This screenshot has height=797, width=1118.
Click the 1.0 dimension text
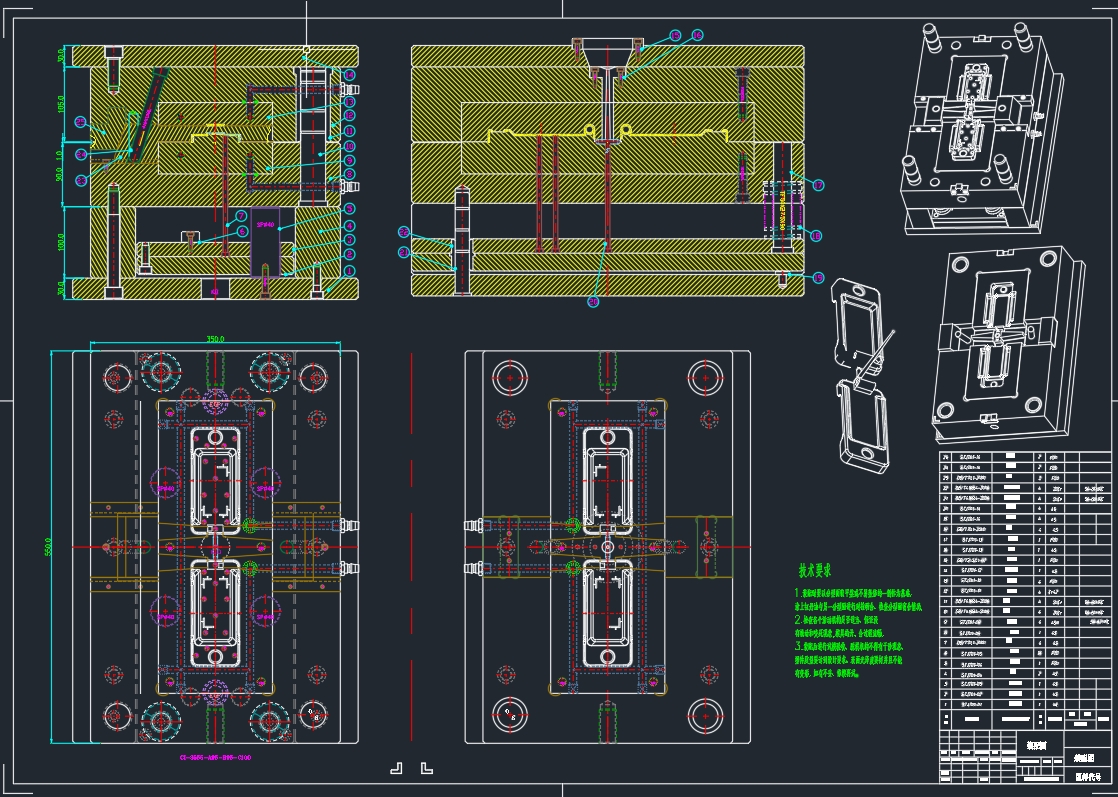click(x=59, y=155)
